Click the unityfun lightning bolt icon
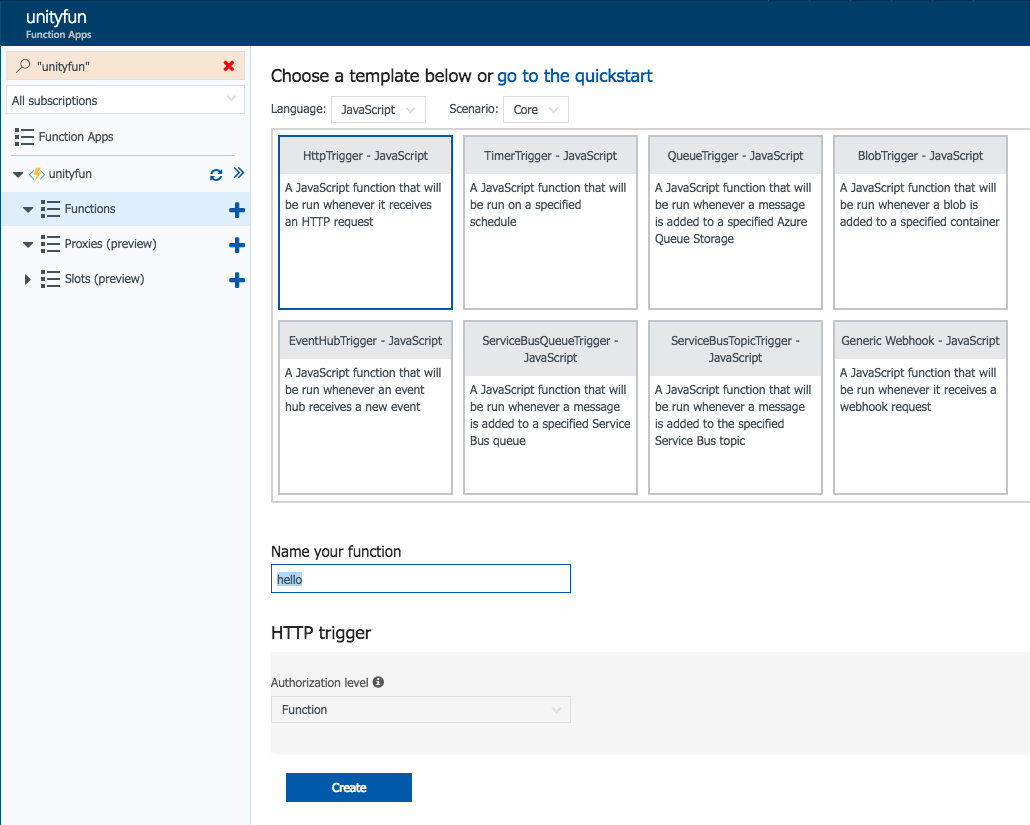1030x825 pixels. coord(37,174)
